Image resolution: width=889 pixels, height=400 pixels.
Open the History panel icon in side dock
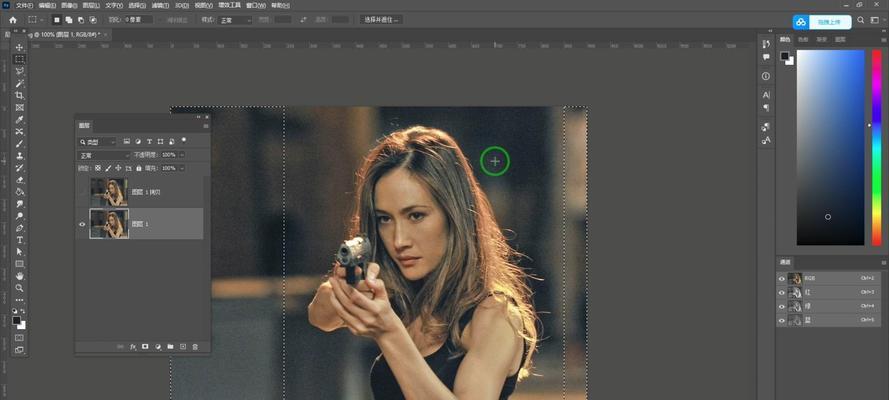tap(766, 44)
